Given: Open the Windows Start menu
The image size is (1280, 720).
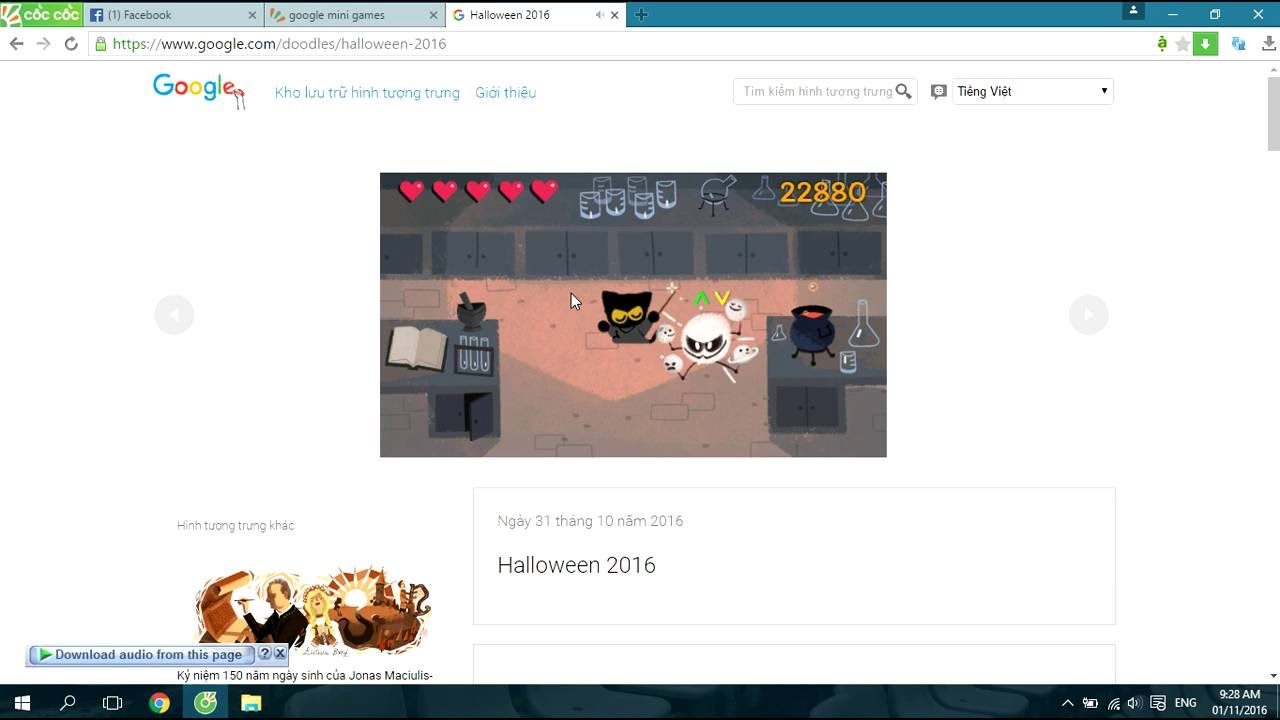Looking at the screenshot, I should pyautogui.click(x=22, y=703).
